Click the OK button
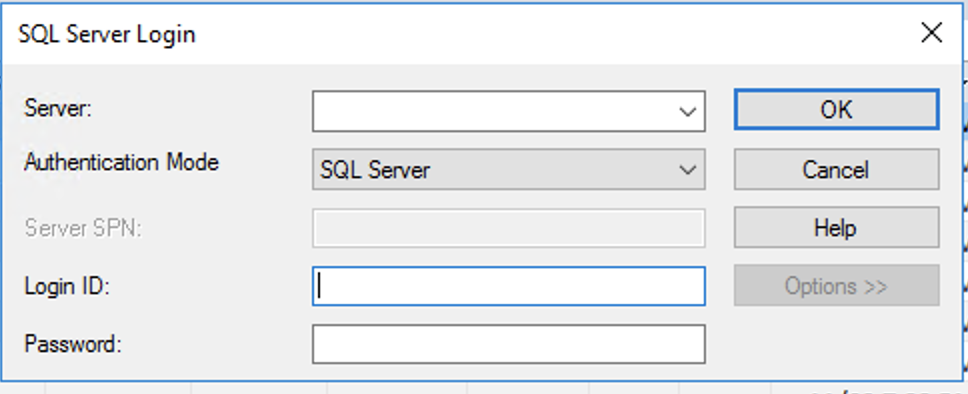The width and height of the screenshot is (968, 394). coord(837,110)
